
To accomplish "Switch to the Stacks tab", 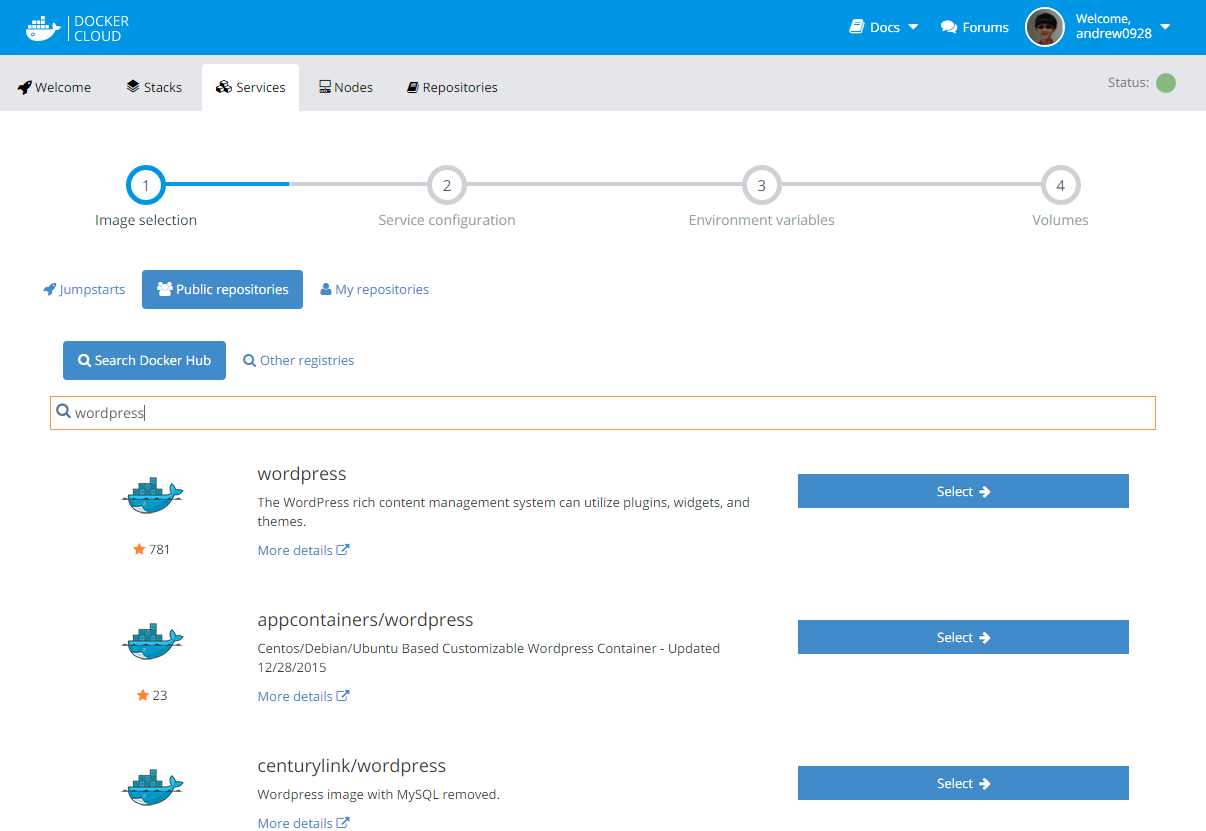I will [x=154, y=87].
